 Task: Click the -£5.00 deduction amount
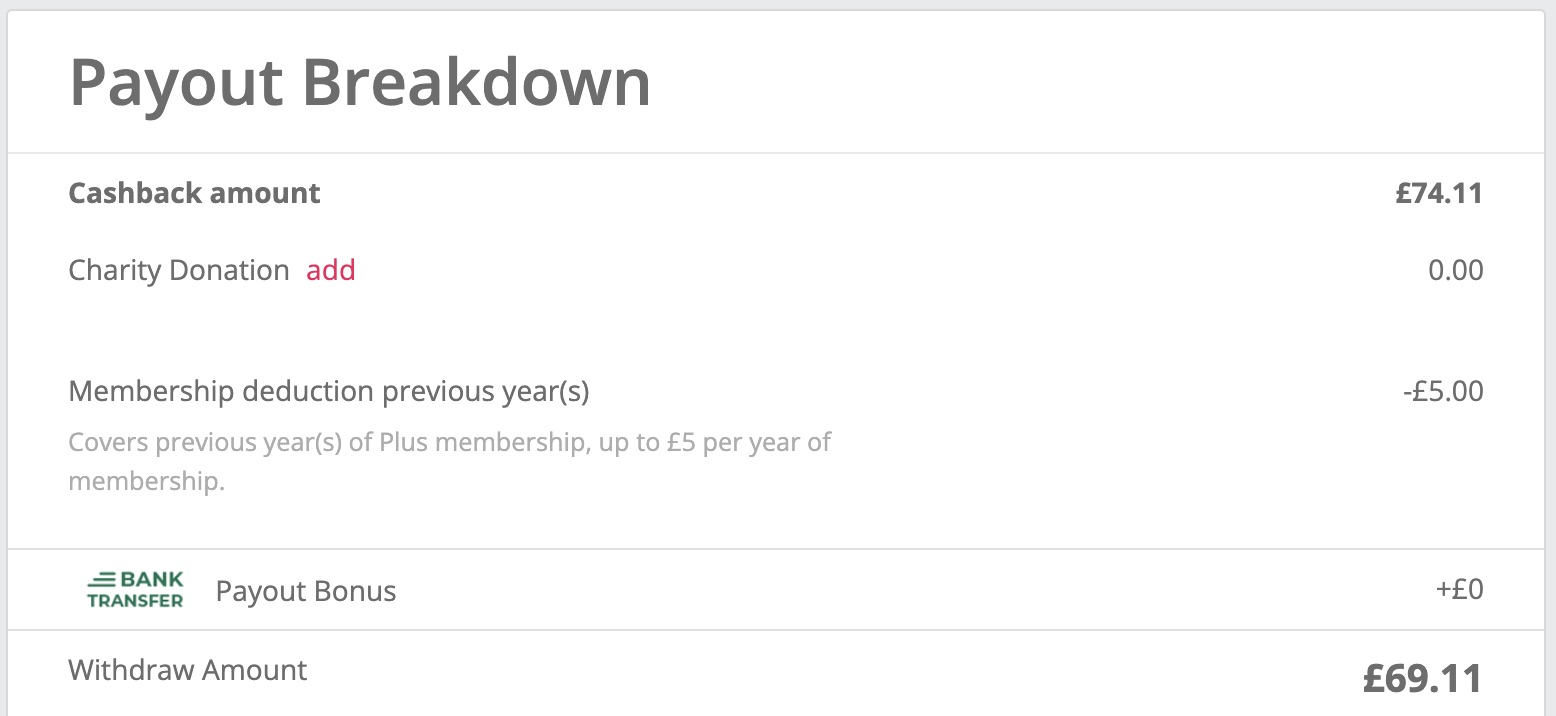click(1444, 391)
